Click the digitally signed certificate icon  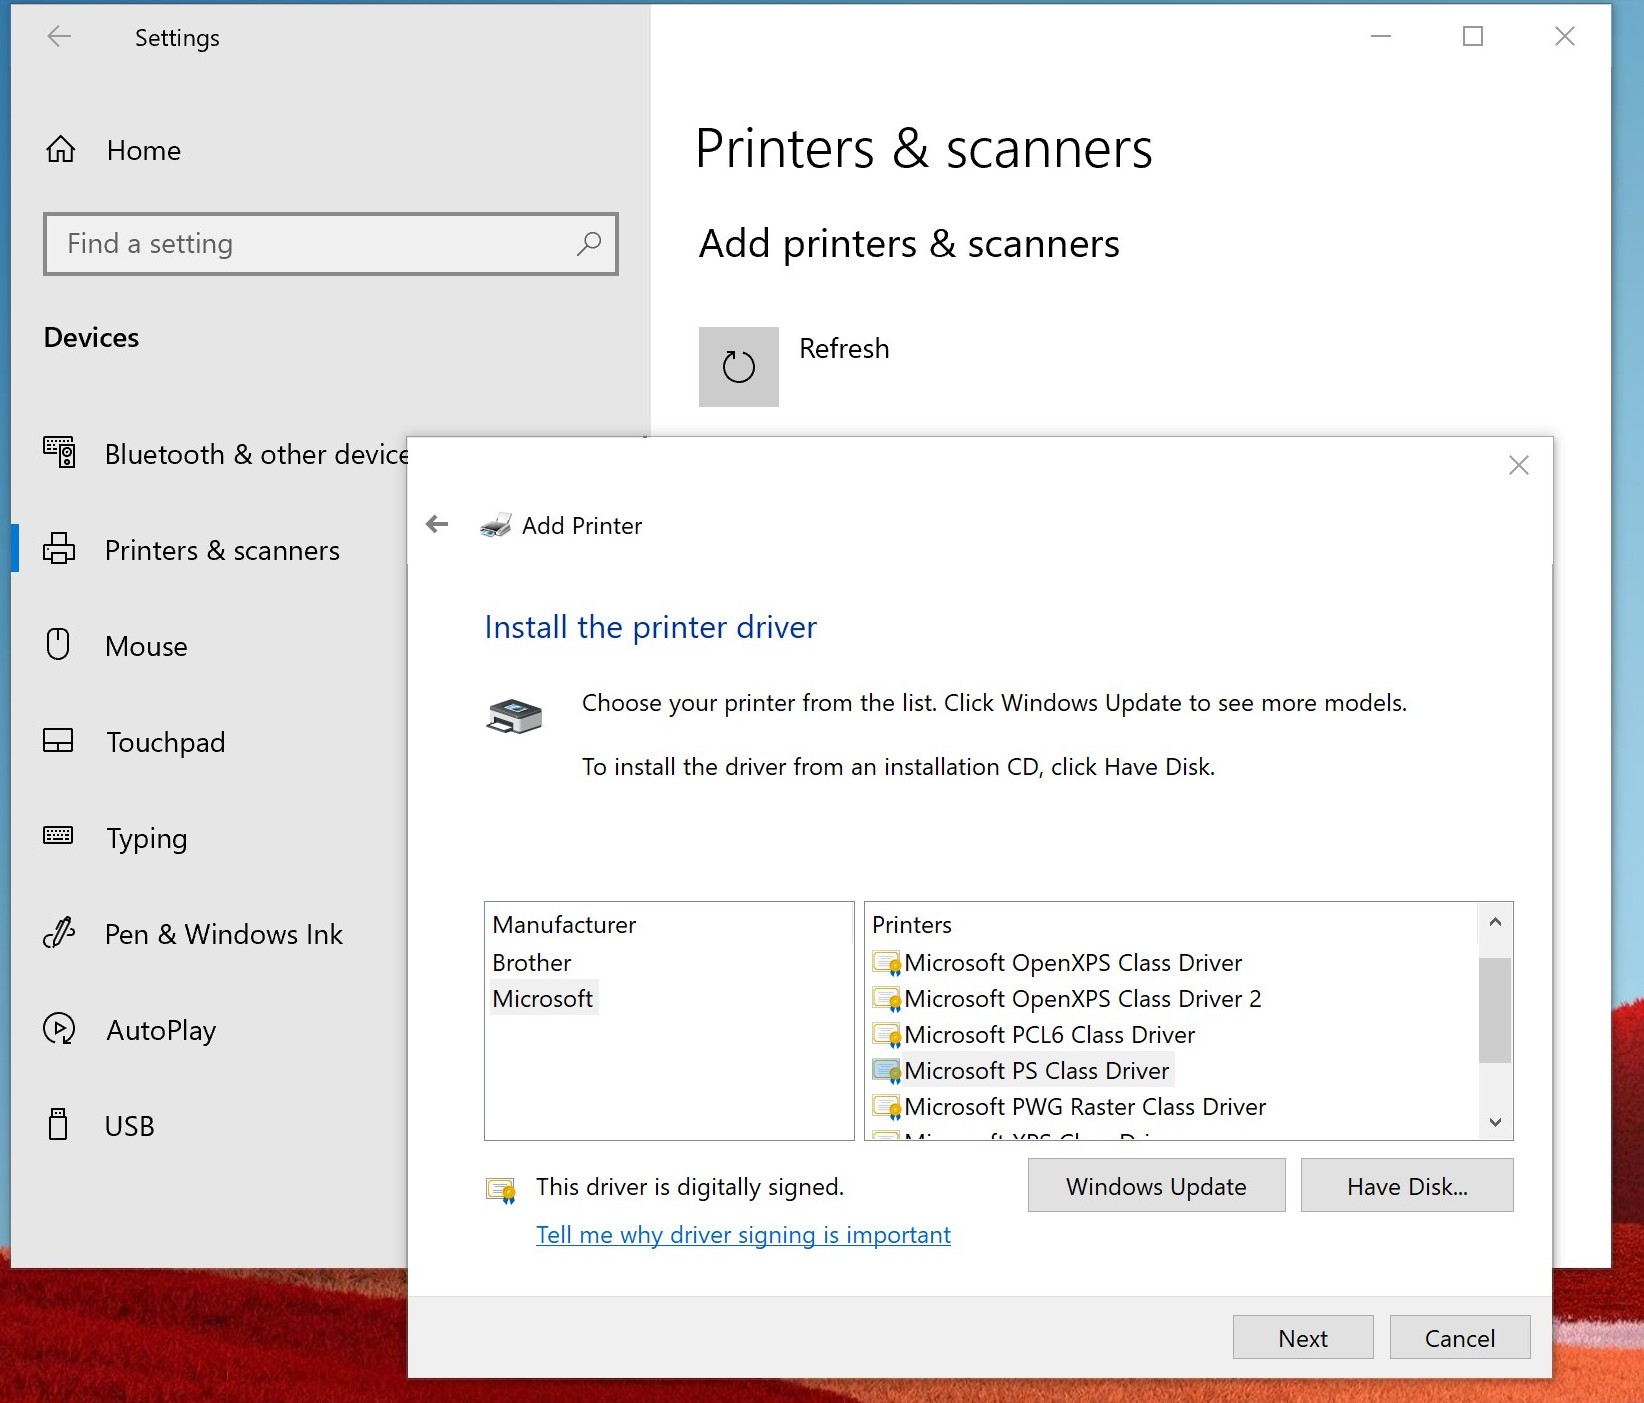pyautogui.click(x=501, y=1190)
